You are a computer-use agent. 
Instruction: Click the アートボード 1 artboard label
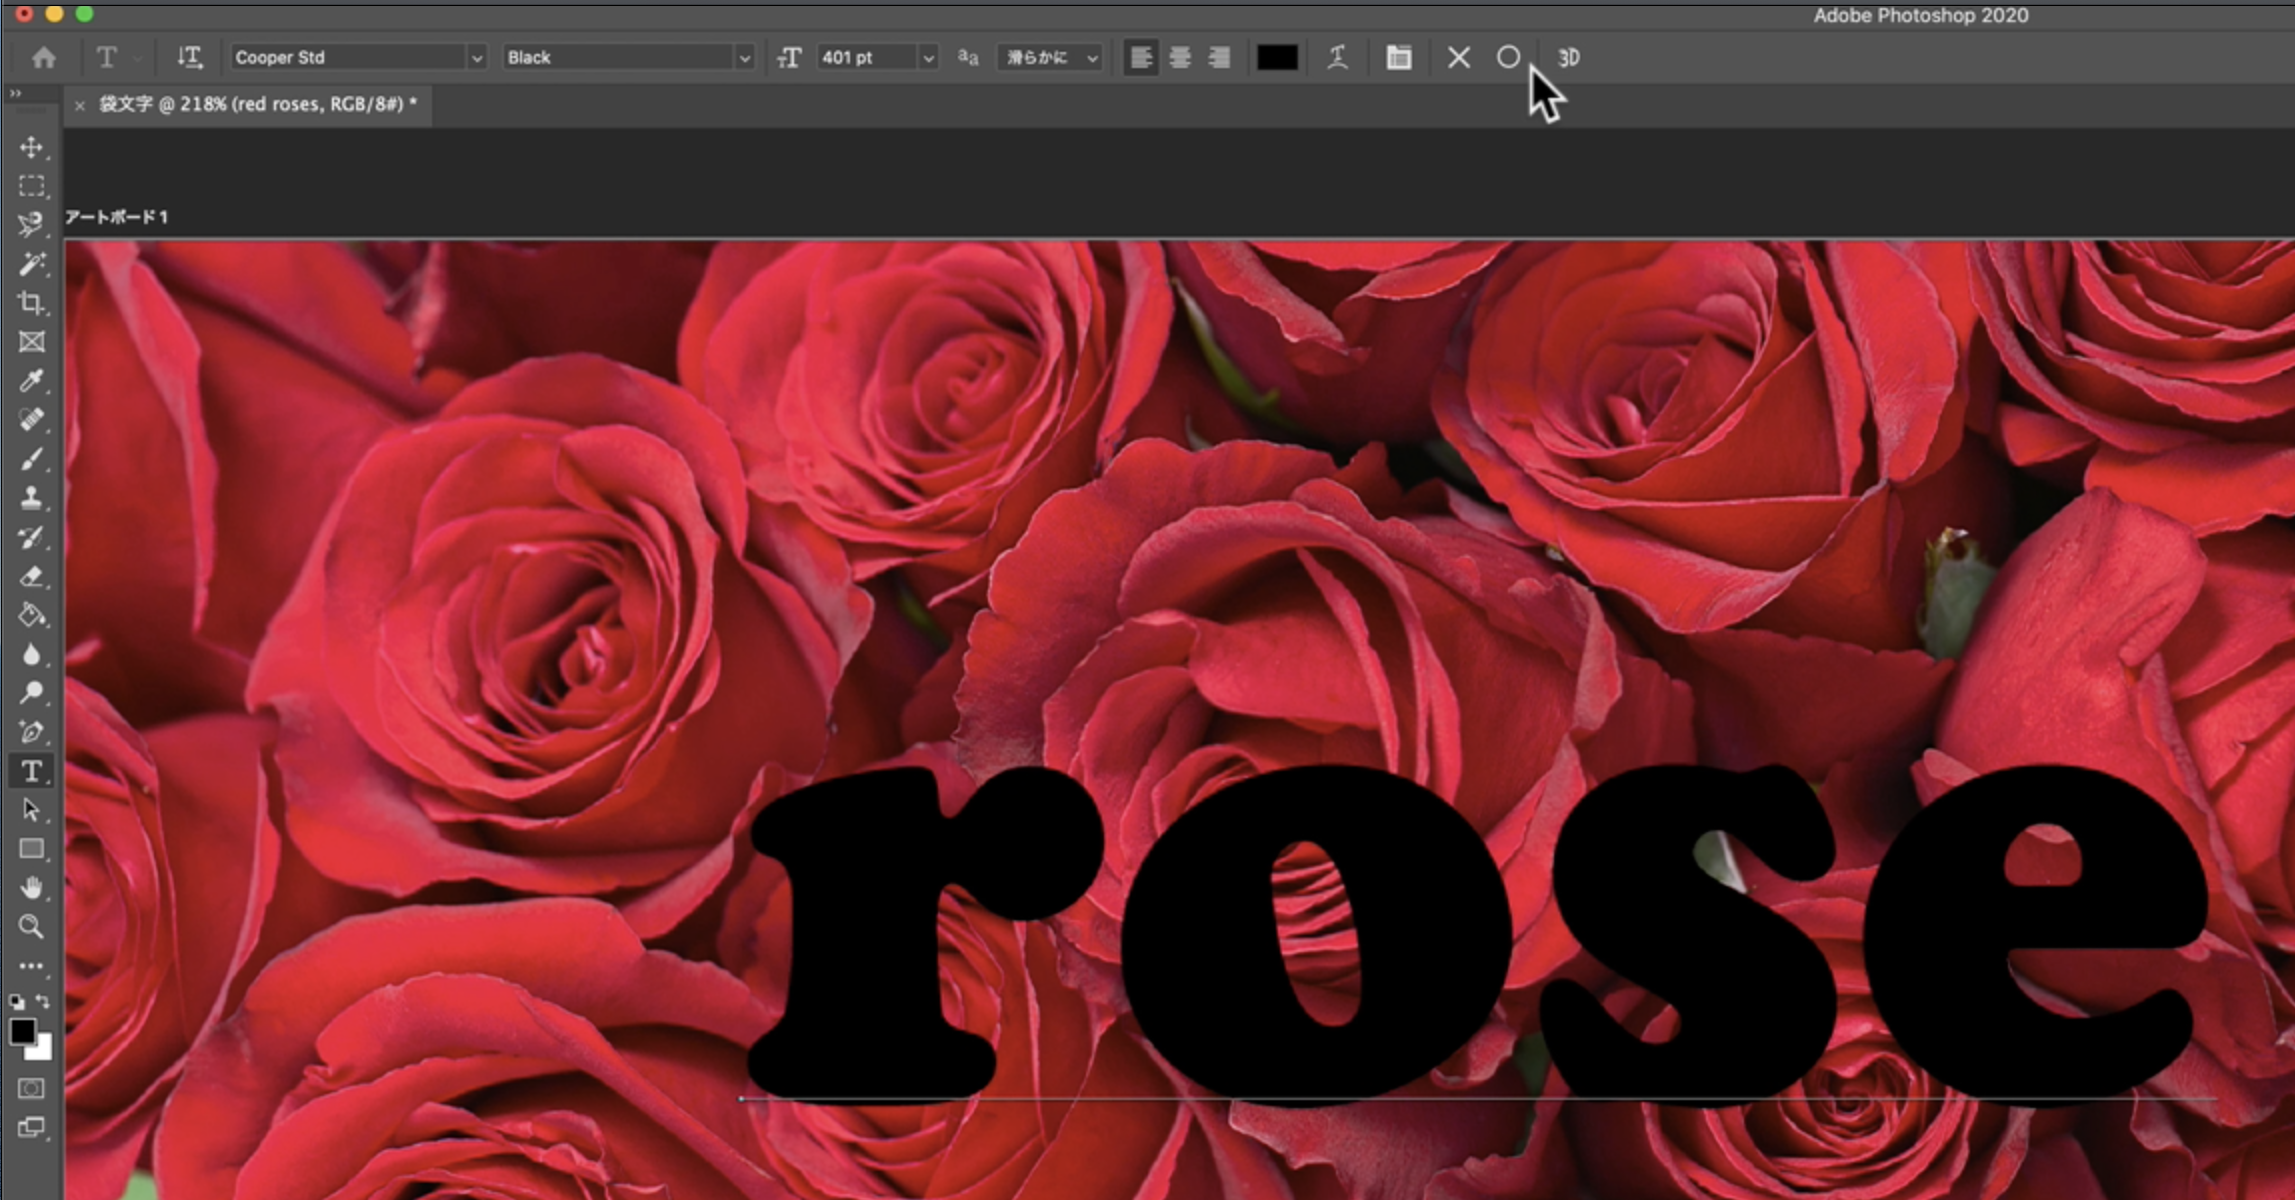coord(116,217)
